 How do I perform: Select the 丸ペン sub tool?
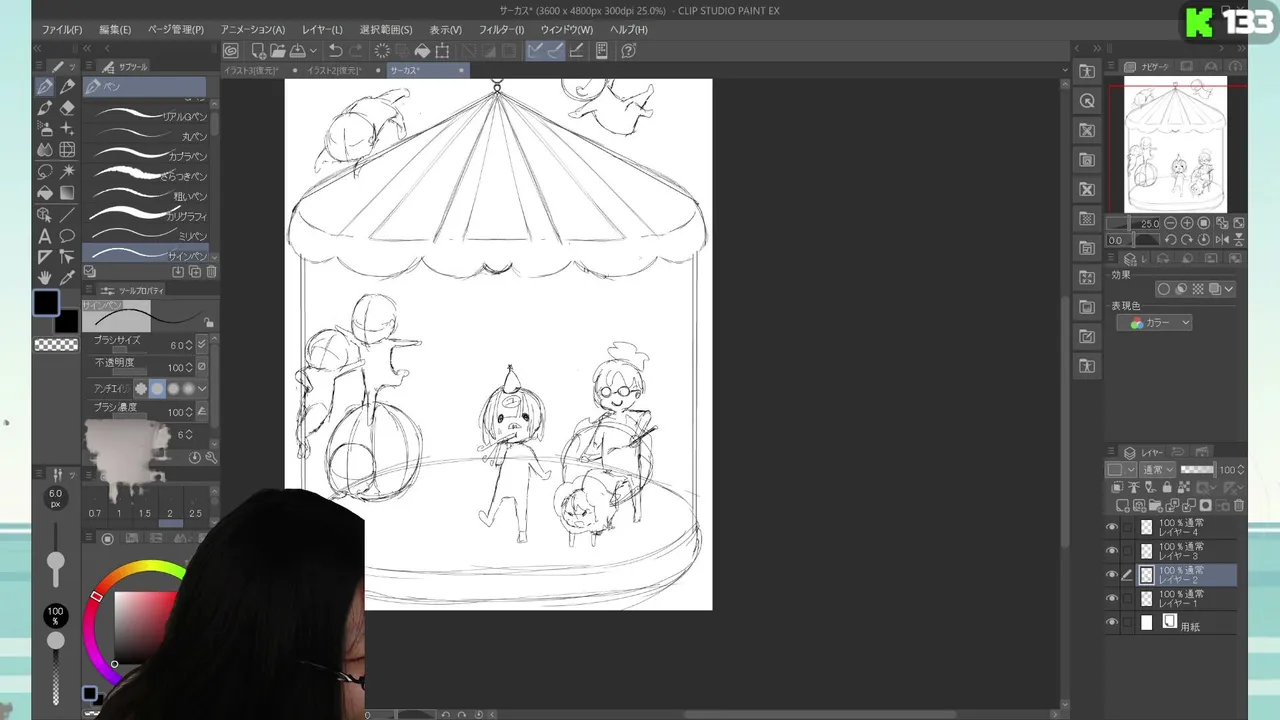147,137
